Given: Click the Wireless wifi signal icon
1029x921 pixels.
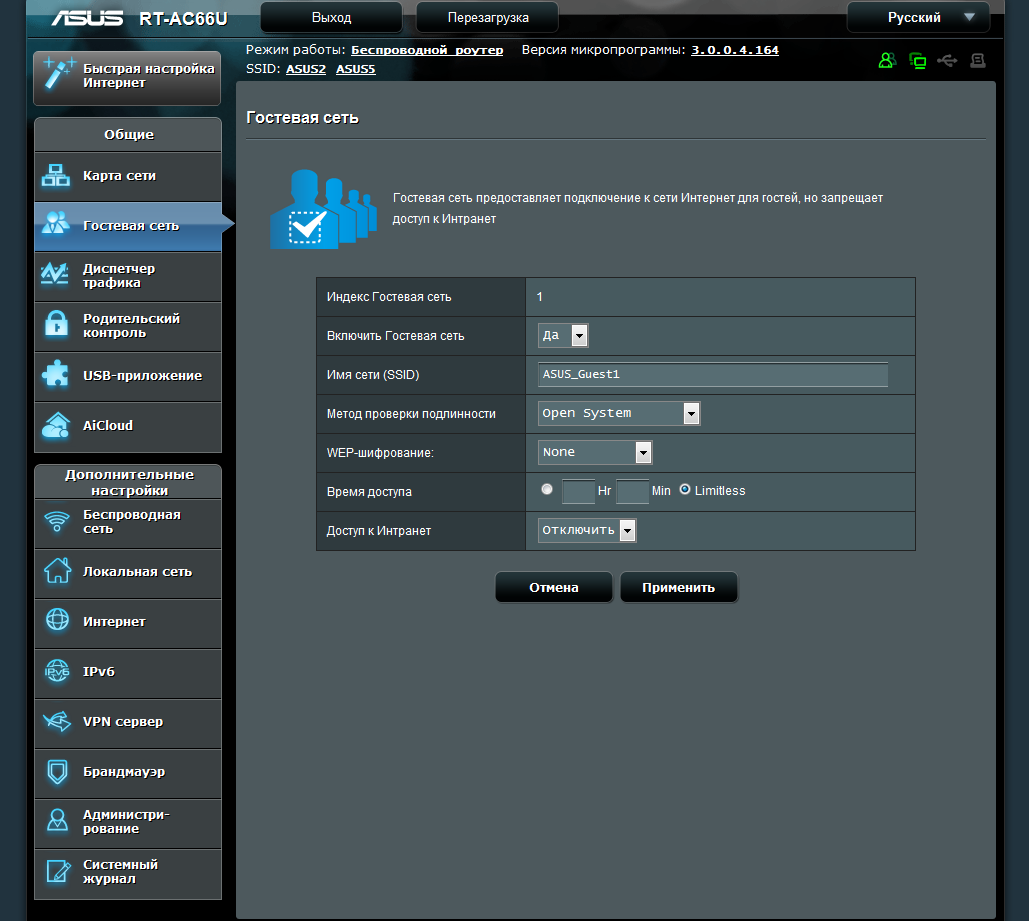Looking at the screenshot, I should pos(57,521).
